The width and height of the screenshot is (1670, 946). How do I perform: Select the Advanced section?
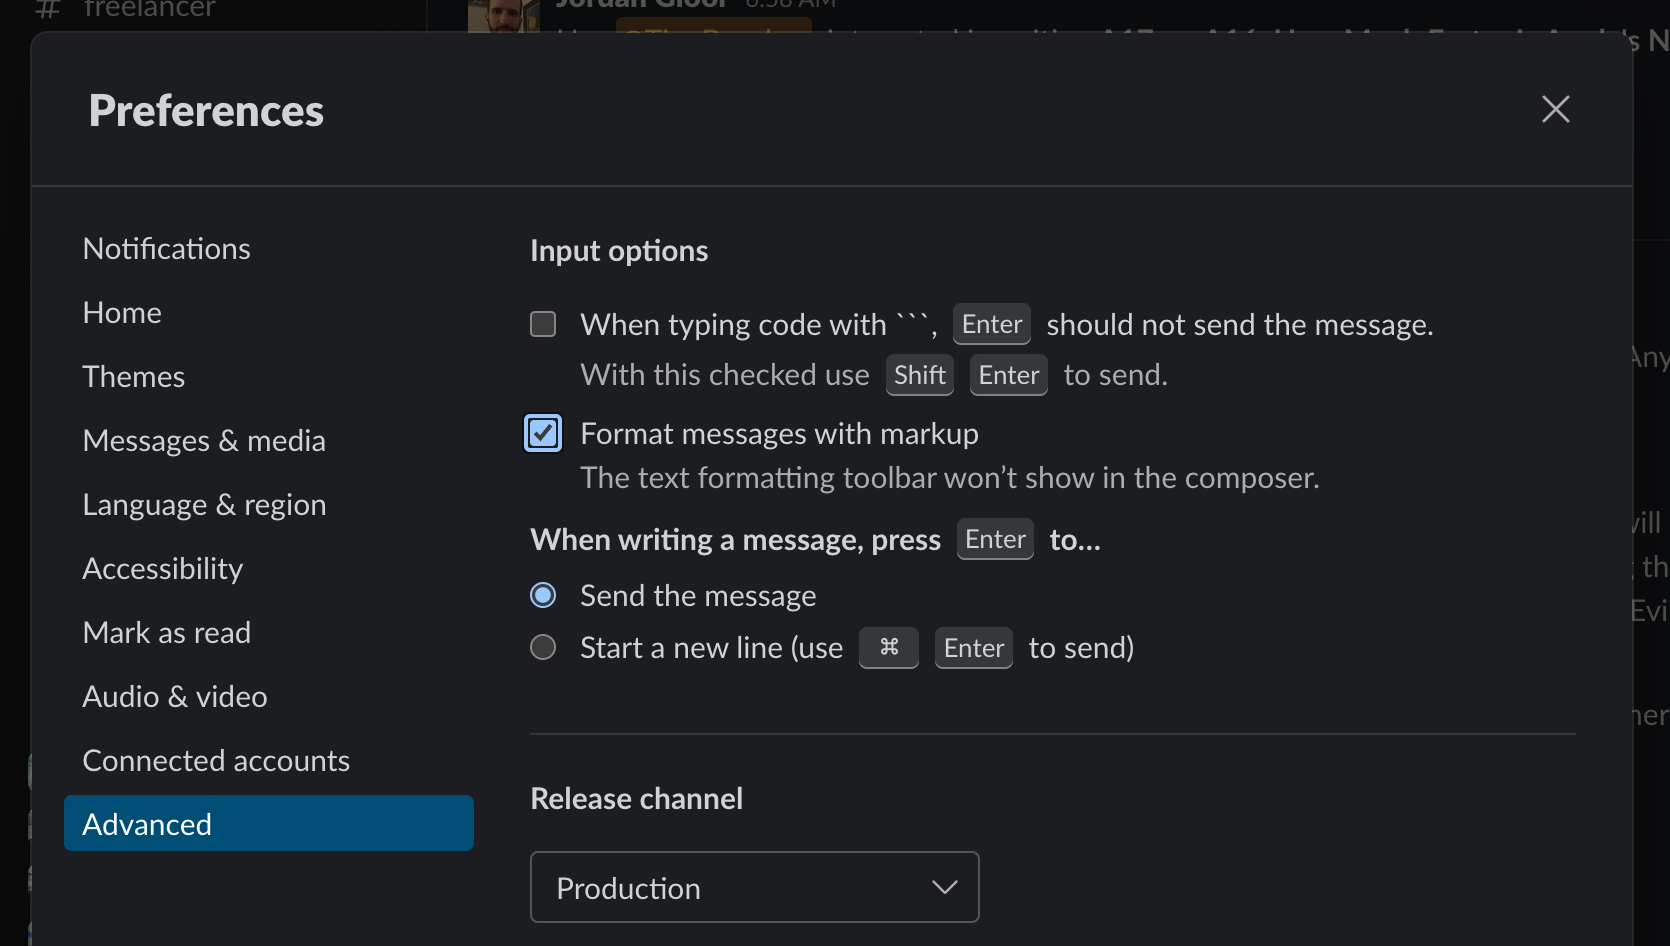point(268,823)
